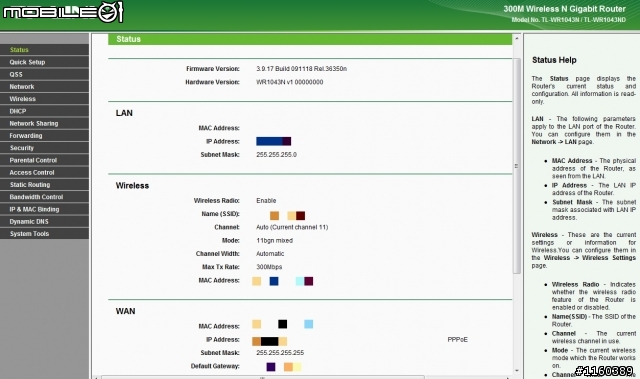The image size is (640, 379).
Task: Open Static Routing page
Action: coord(44,185)
